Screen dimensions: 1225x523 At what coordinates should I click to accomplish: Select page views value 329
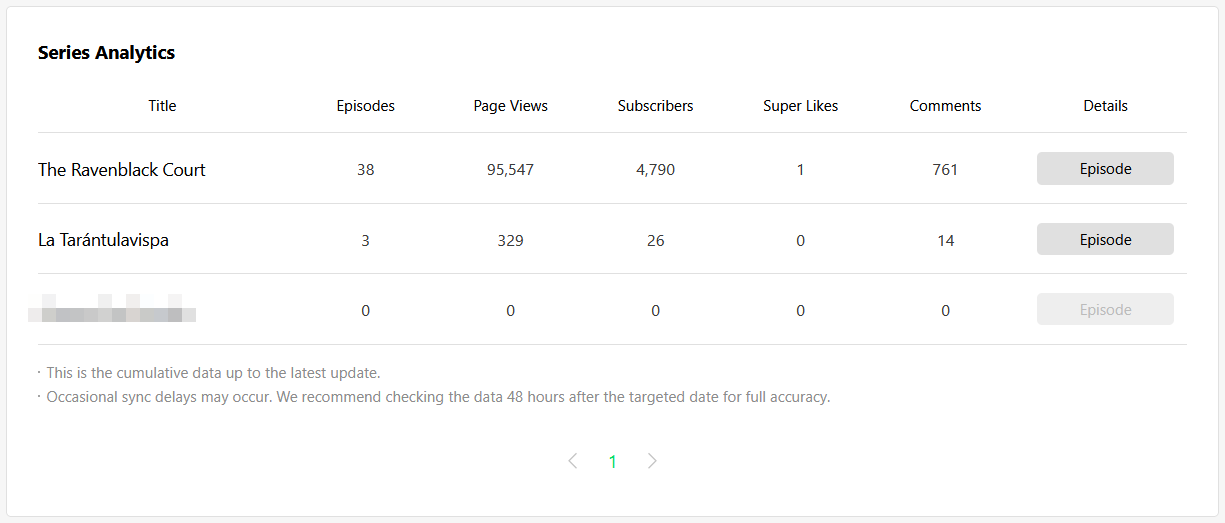pyautogui.click(x=511, y=241)
